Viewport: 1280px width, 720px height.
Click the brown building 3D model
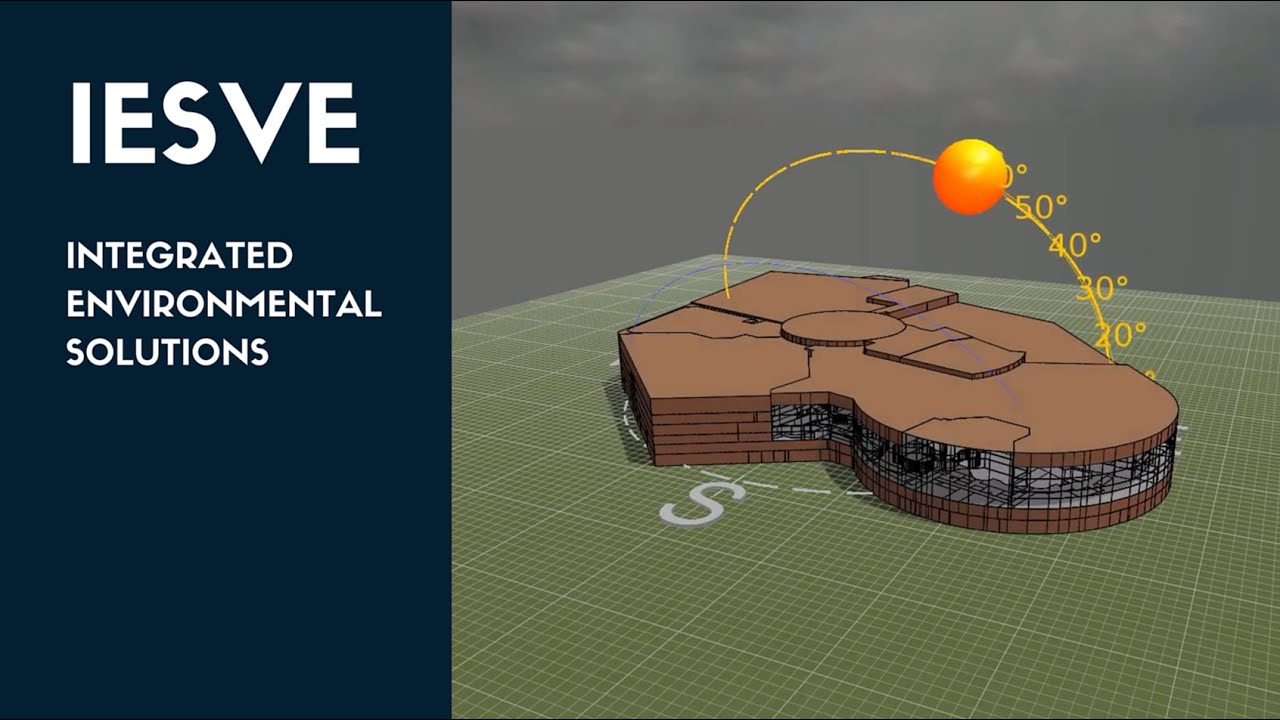[x=898, y=400]
